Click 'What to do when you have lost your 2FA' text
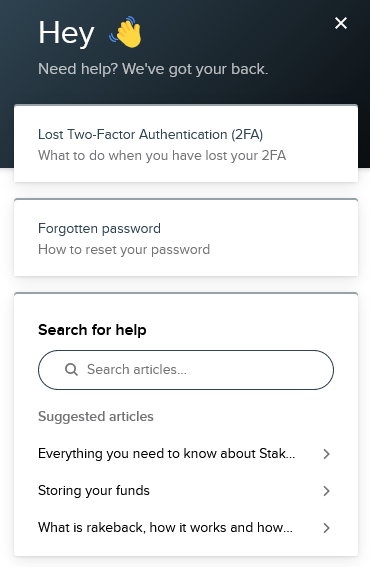Screen dimensions: 370x567 (x=162, y=155)
